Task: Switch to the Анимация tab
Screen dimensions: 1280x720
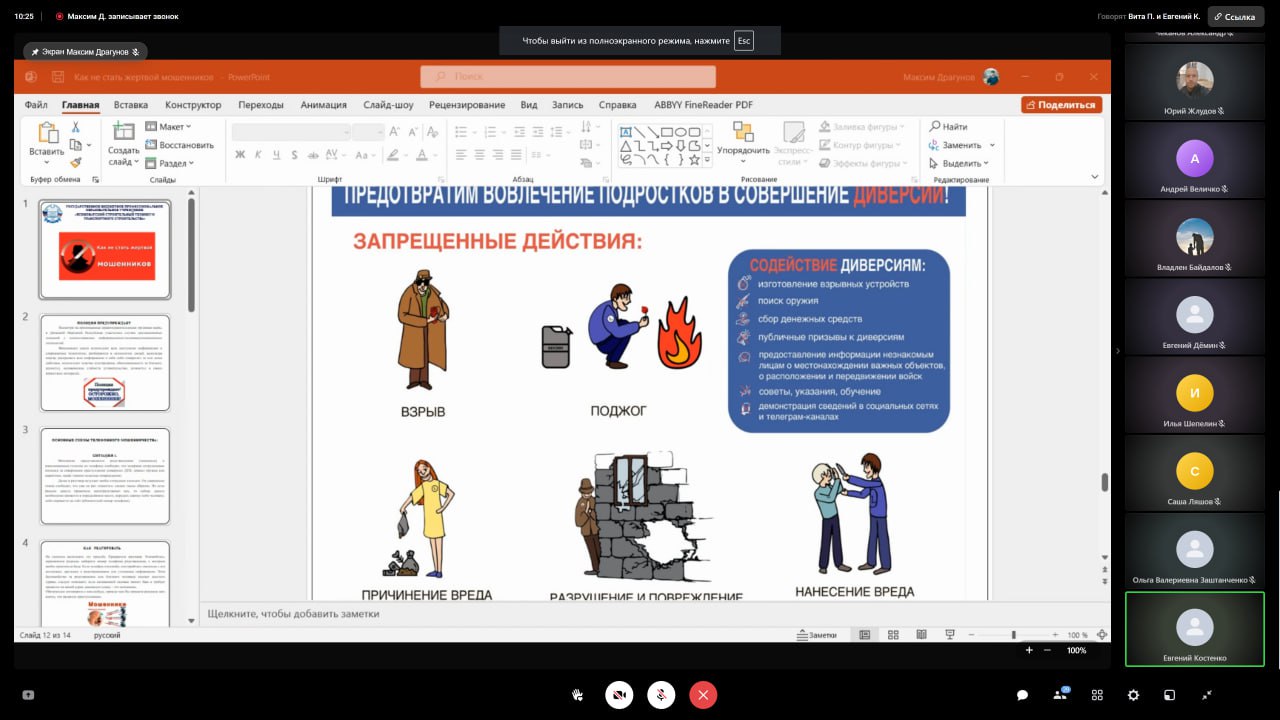Action: pyautogui.click(x=323, y=105)
